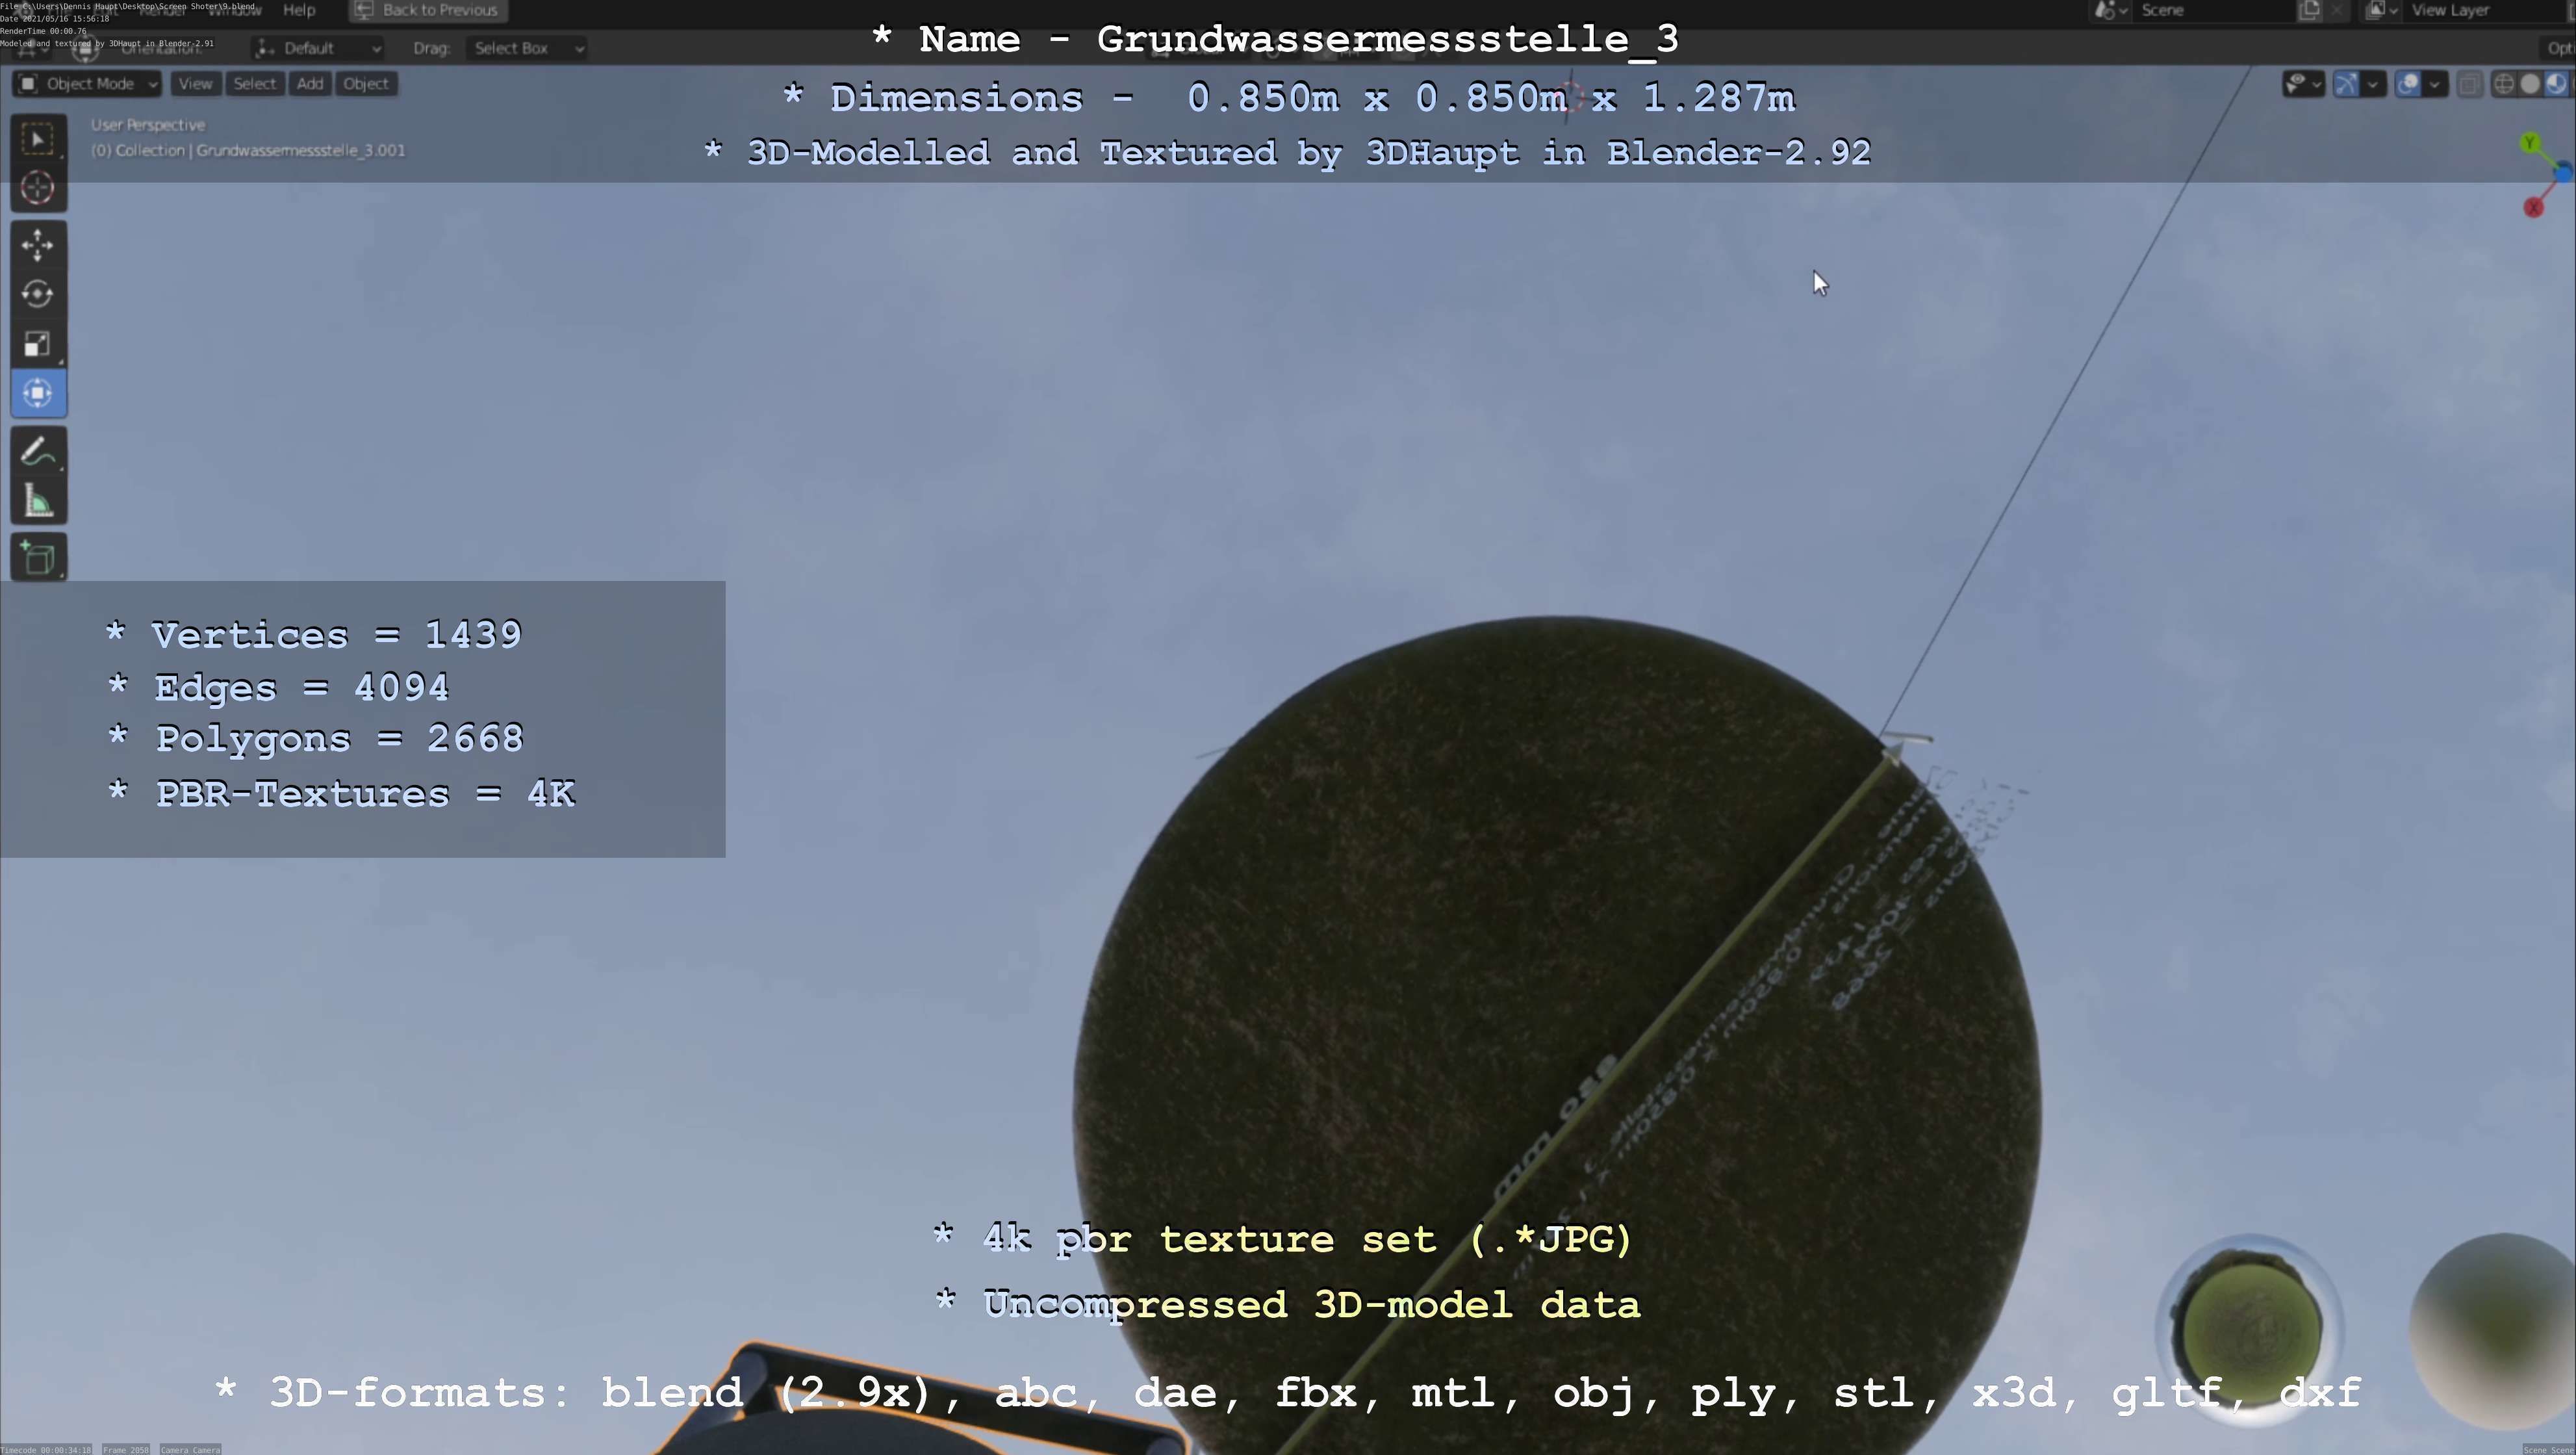Select the Add Cube tool

(x=38, y=558)
